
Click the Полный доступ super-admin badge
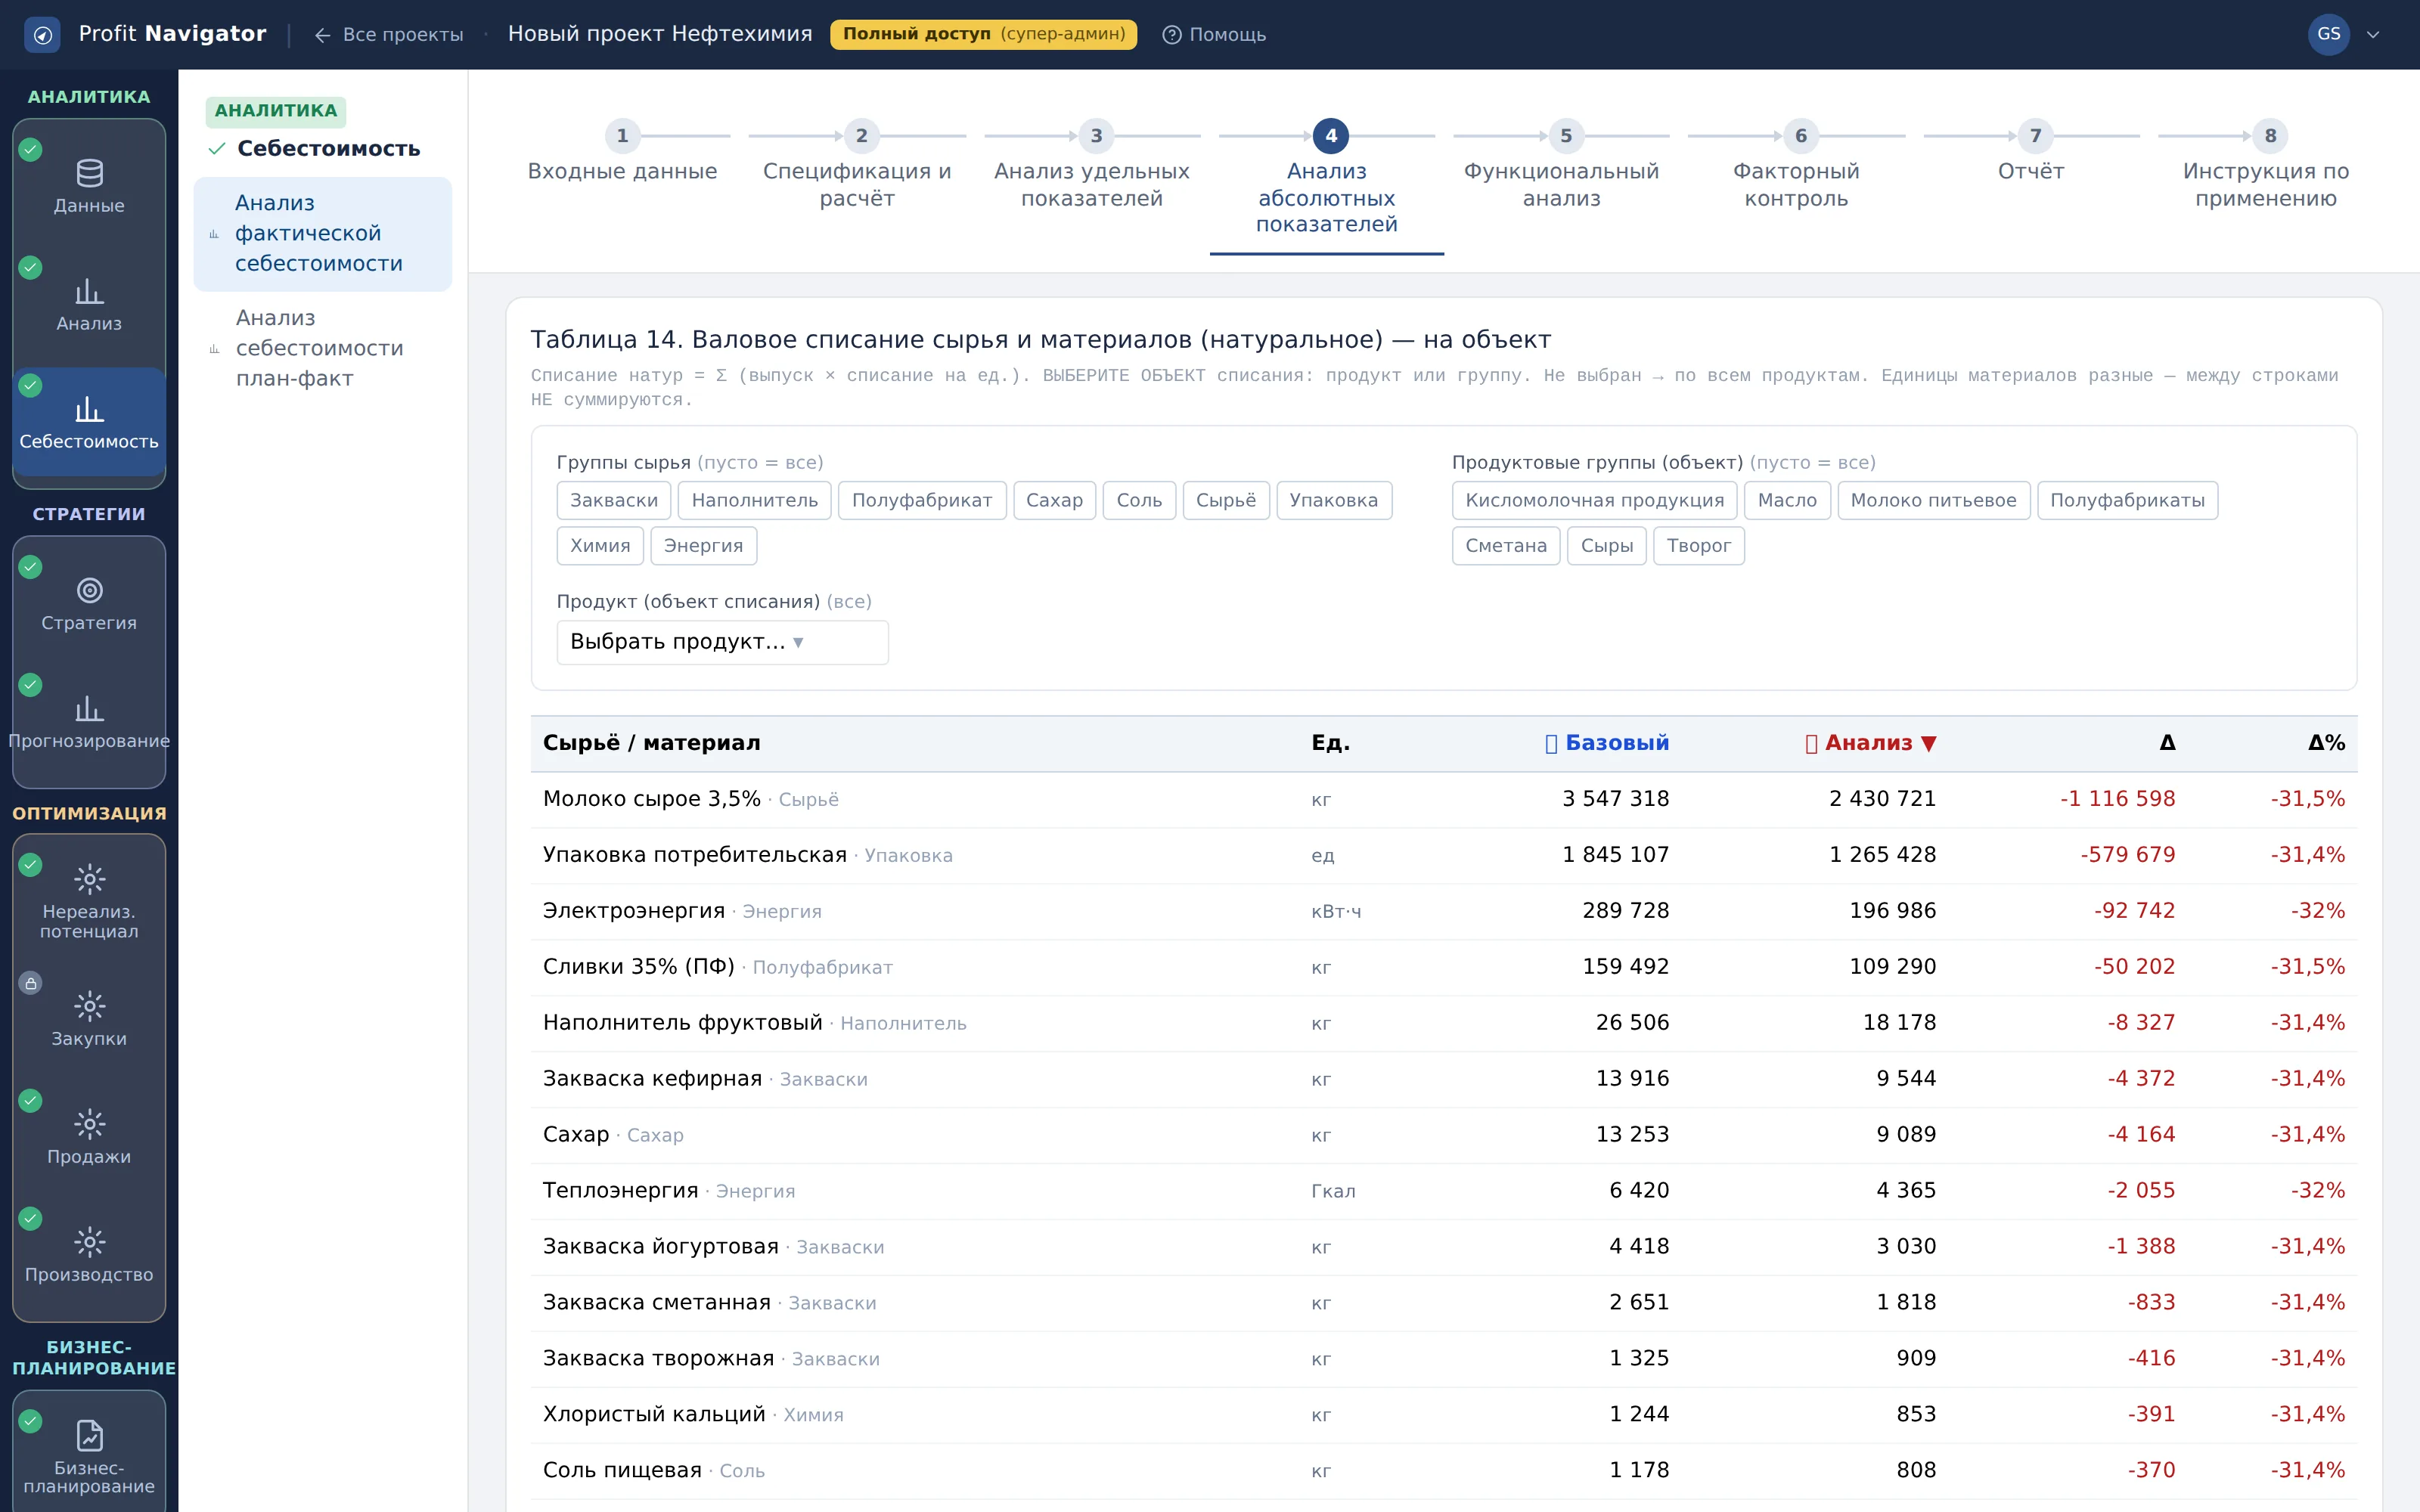(983, 34)
